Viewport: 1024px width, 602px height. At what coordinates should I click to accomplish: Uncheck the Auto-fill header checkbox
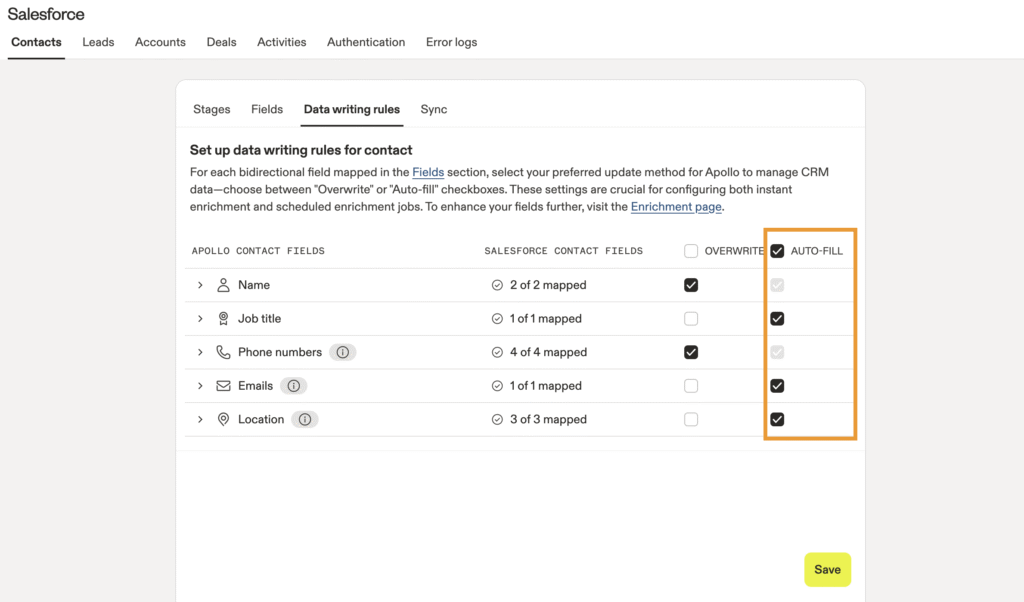pyautogui.click(x=777, y=251)
